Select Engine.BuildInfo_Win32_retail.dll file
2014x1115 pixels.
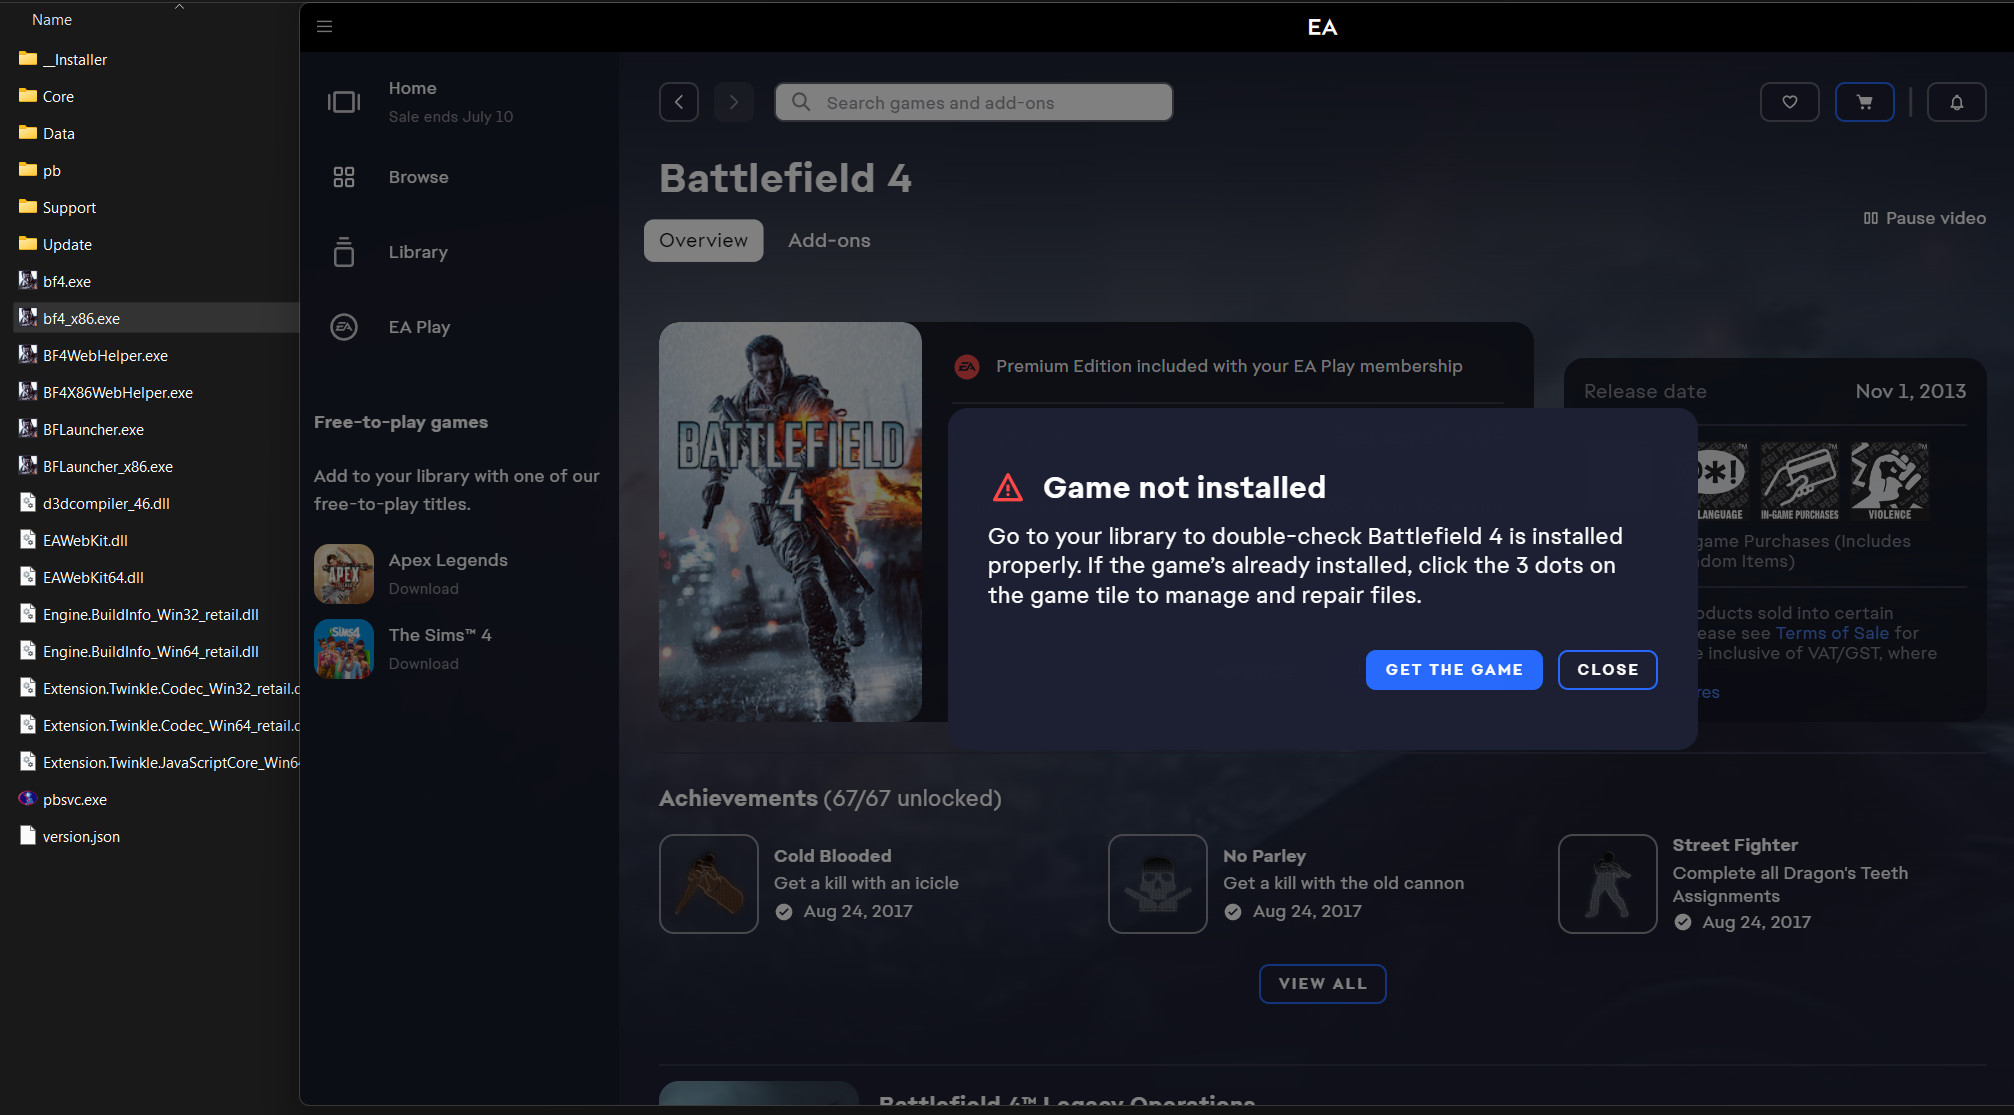(151, 615)
